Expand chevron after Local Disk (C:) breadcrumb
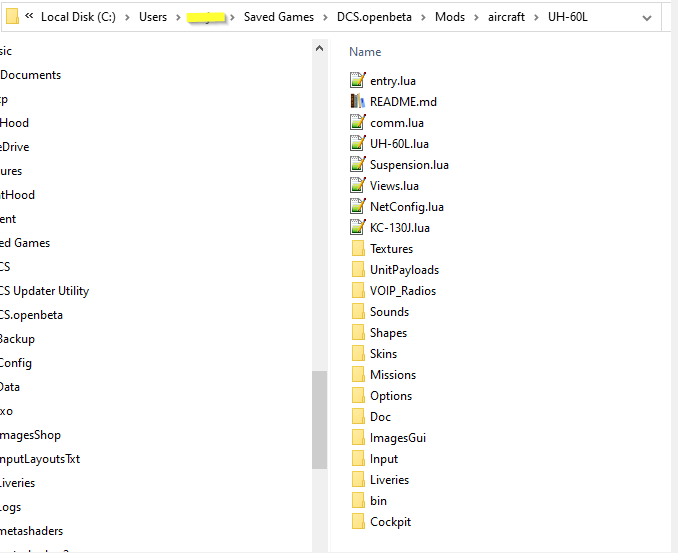This screenshot has width=678, height=553. pos(127,17)
